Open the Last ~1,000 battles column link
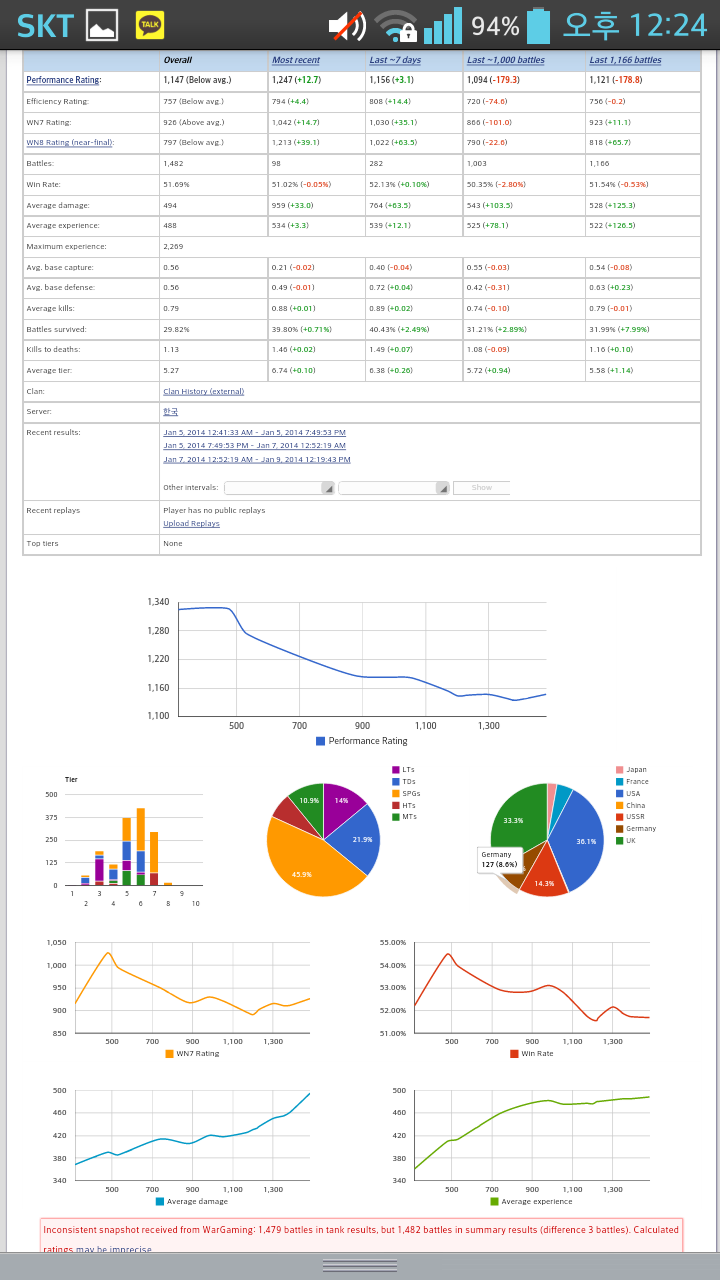The width and height of the screenshot is (720, 1280). (505, 60)
